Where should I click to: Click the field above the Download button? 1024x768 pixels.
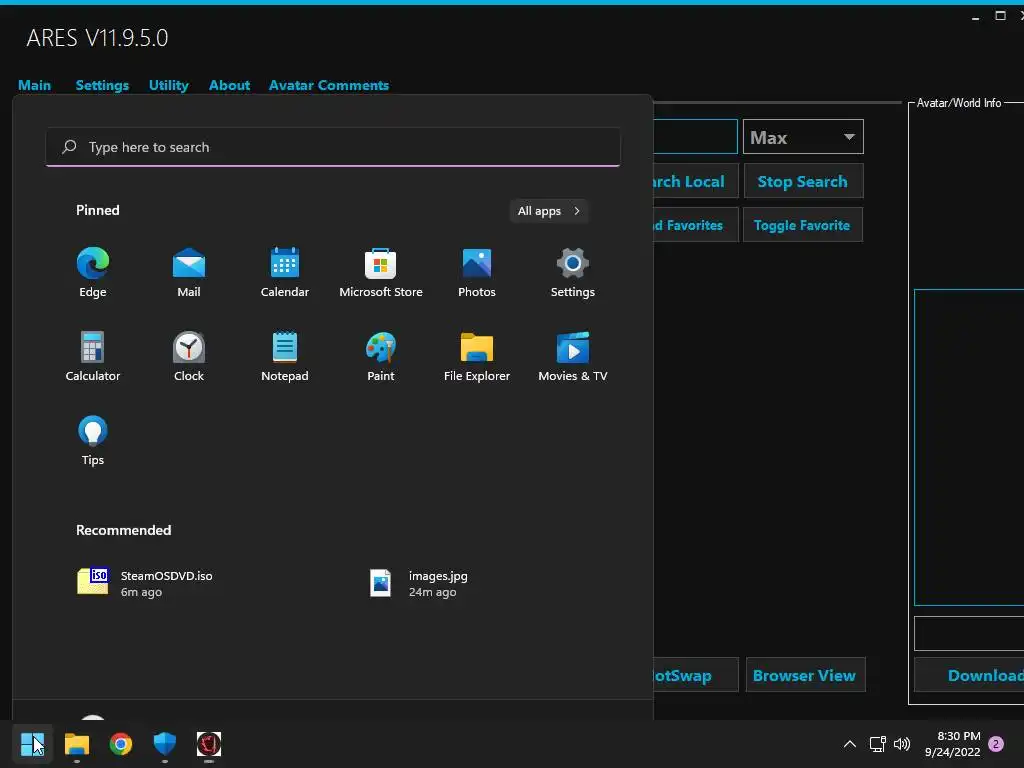coord(969,633)
